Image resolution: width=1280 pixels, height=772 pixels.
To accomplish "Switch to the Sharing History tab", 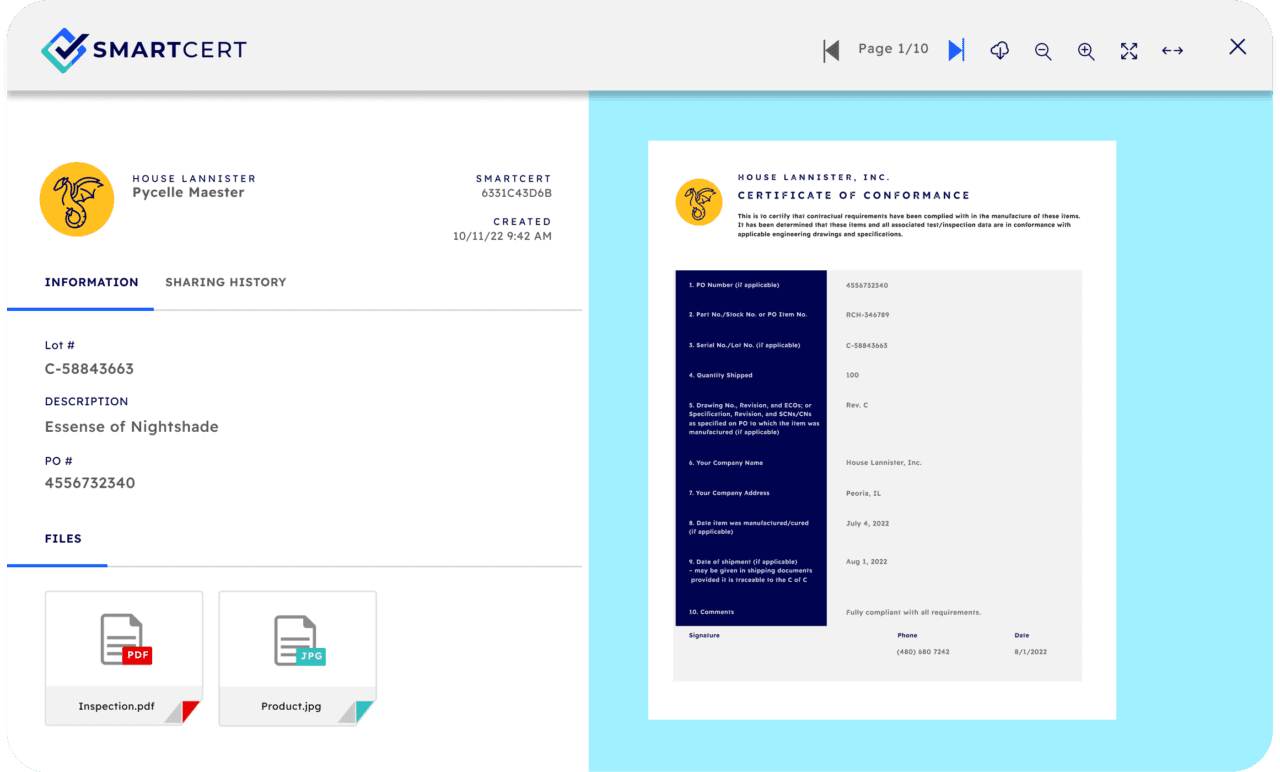I will (225, 282).
